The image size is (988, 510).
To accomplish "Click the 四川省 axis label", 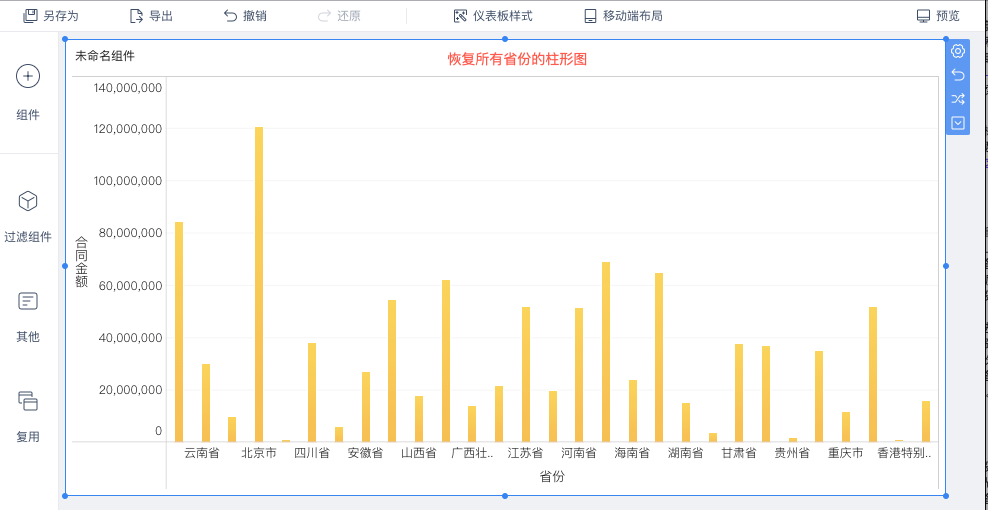I will click(x=312, y=453).
